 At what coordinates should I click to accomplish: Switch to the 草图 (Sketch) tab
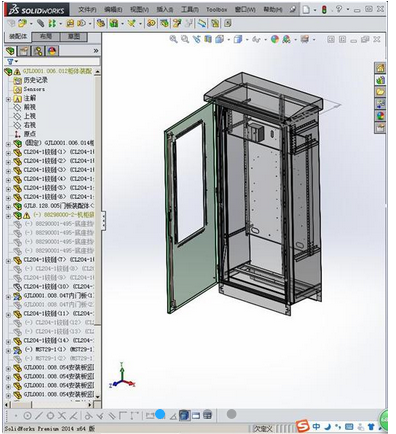click(x=74, y=37)
